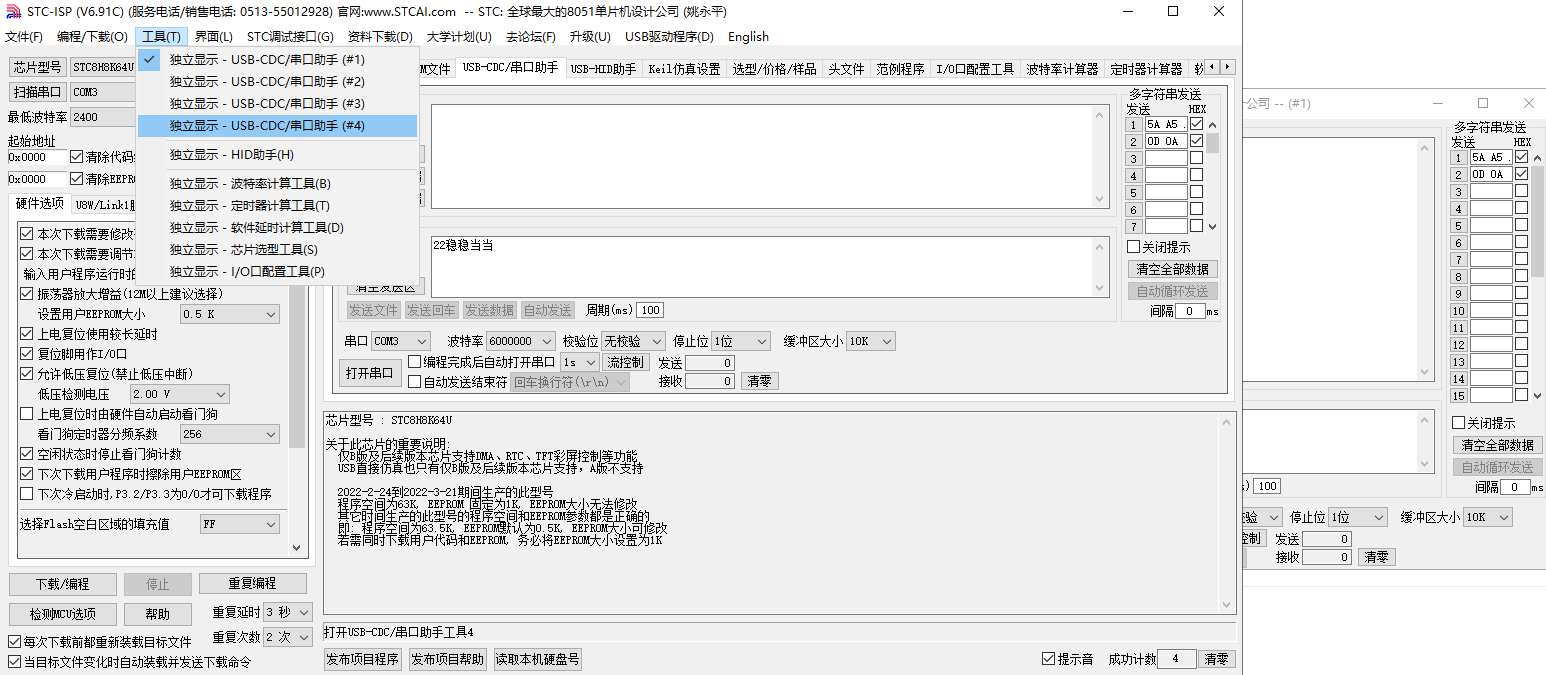Open 串口 COM3 dropdown in serial assistant

pos(401,341)
